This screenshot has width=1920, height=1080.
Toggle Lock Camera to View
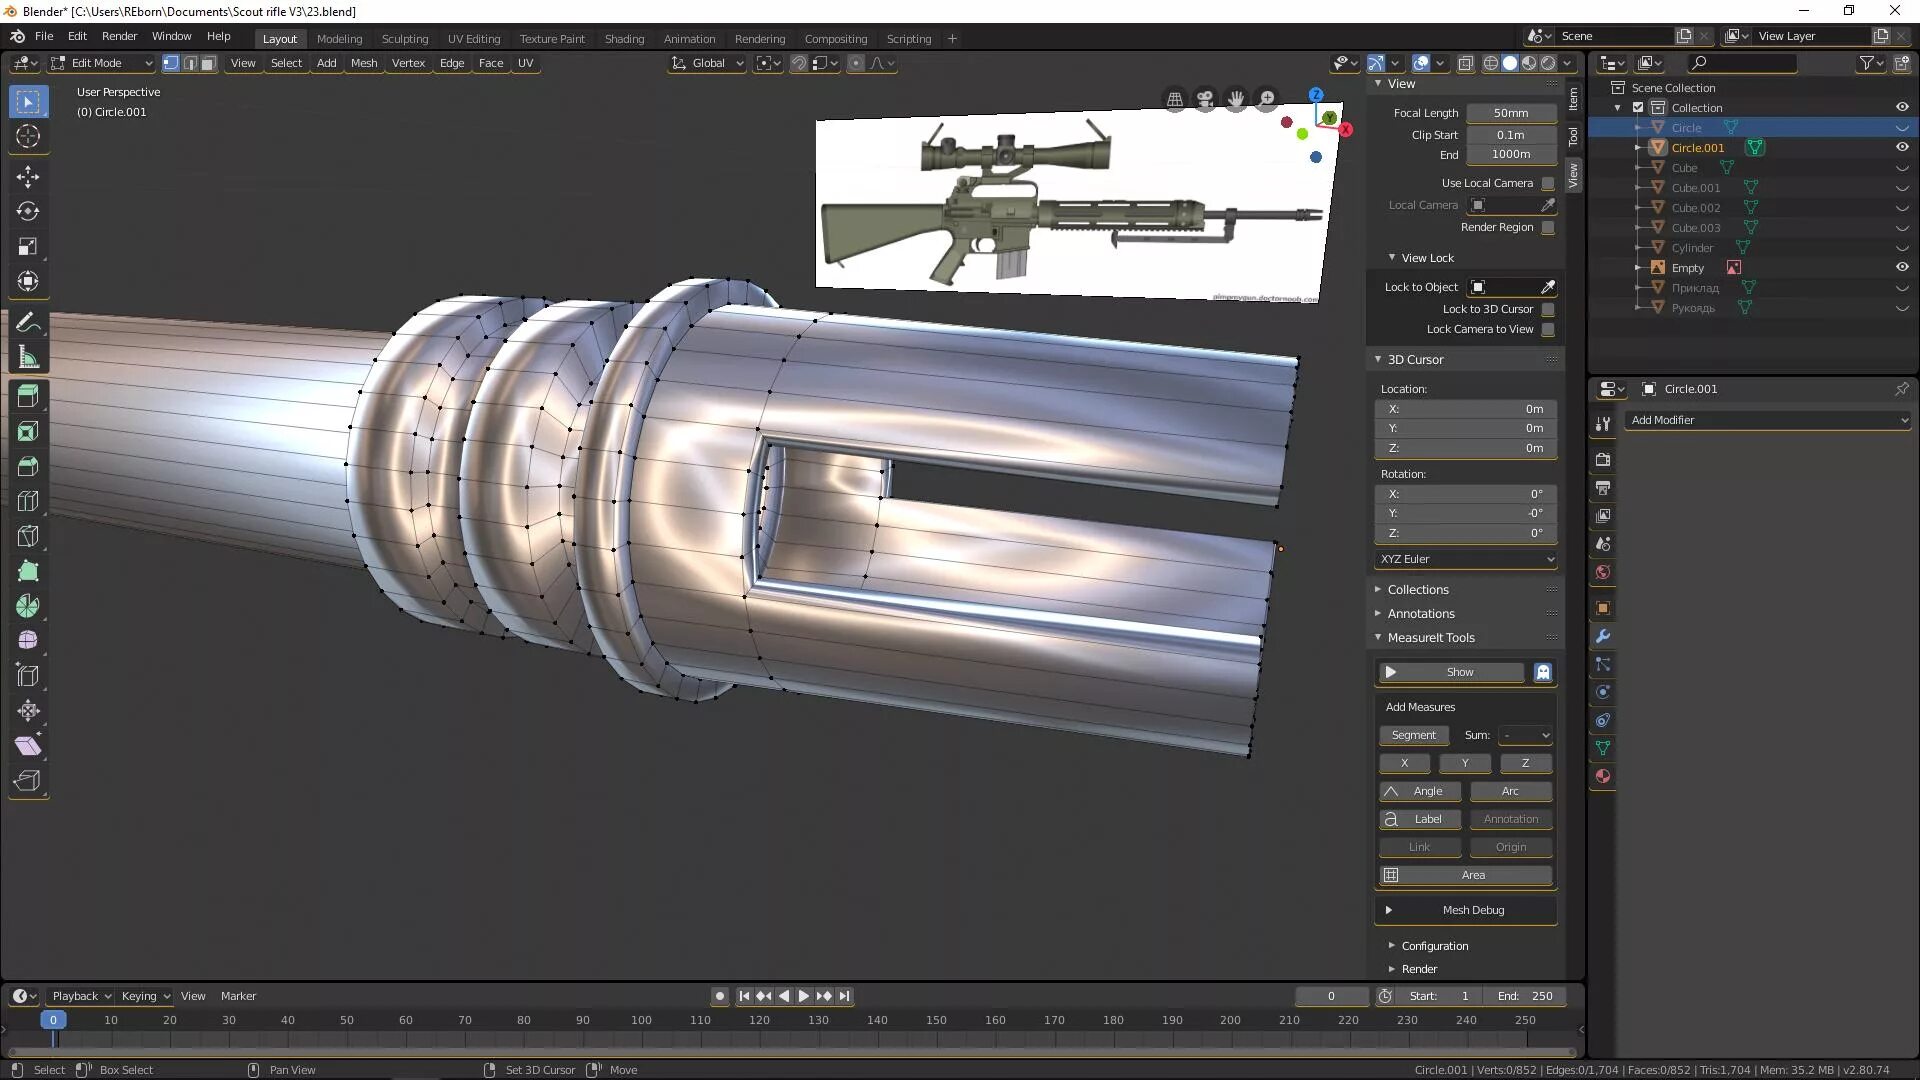1549,328
